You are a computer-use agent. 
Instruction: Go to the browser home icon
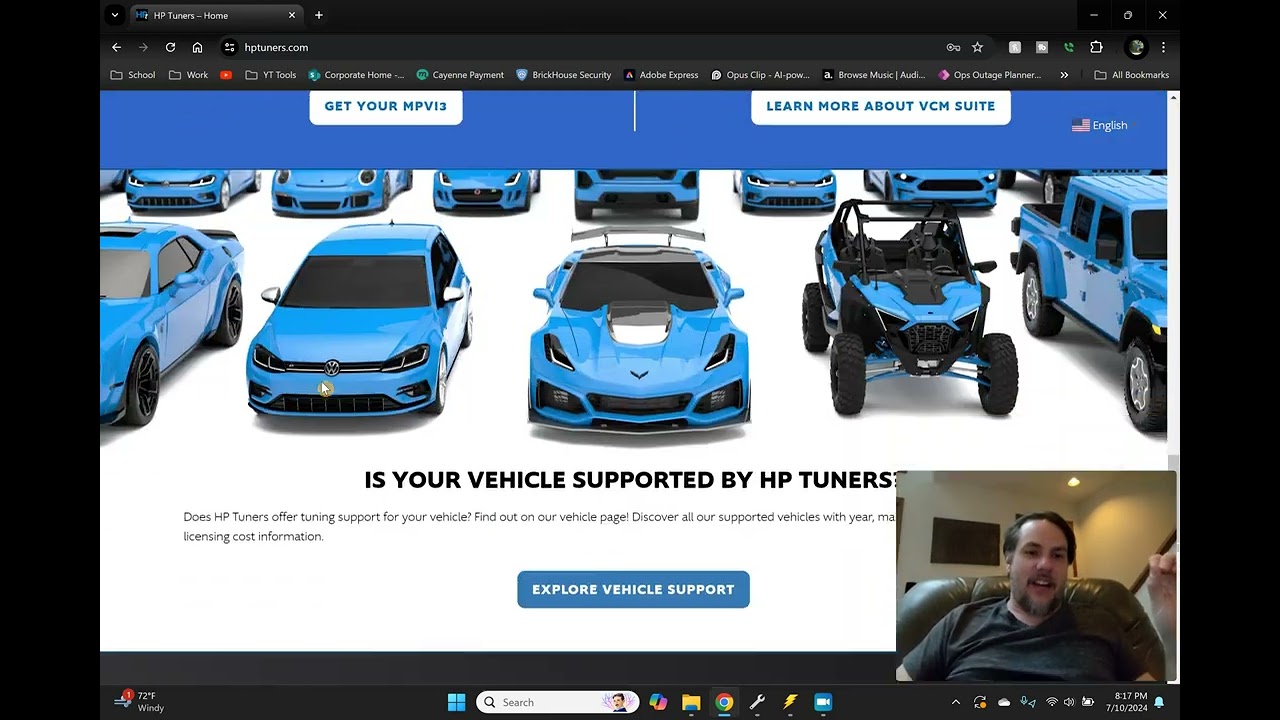tap(197, 47)
